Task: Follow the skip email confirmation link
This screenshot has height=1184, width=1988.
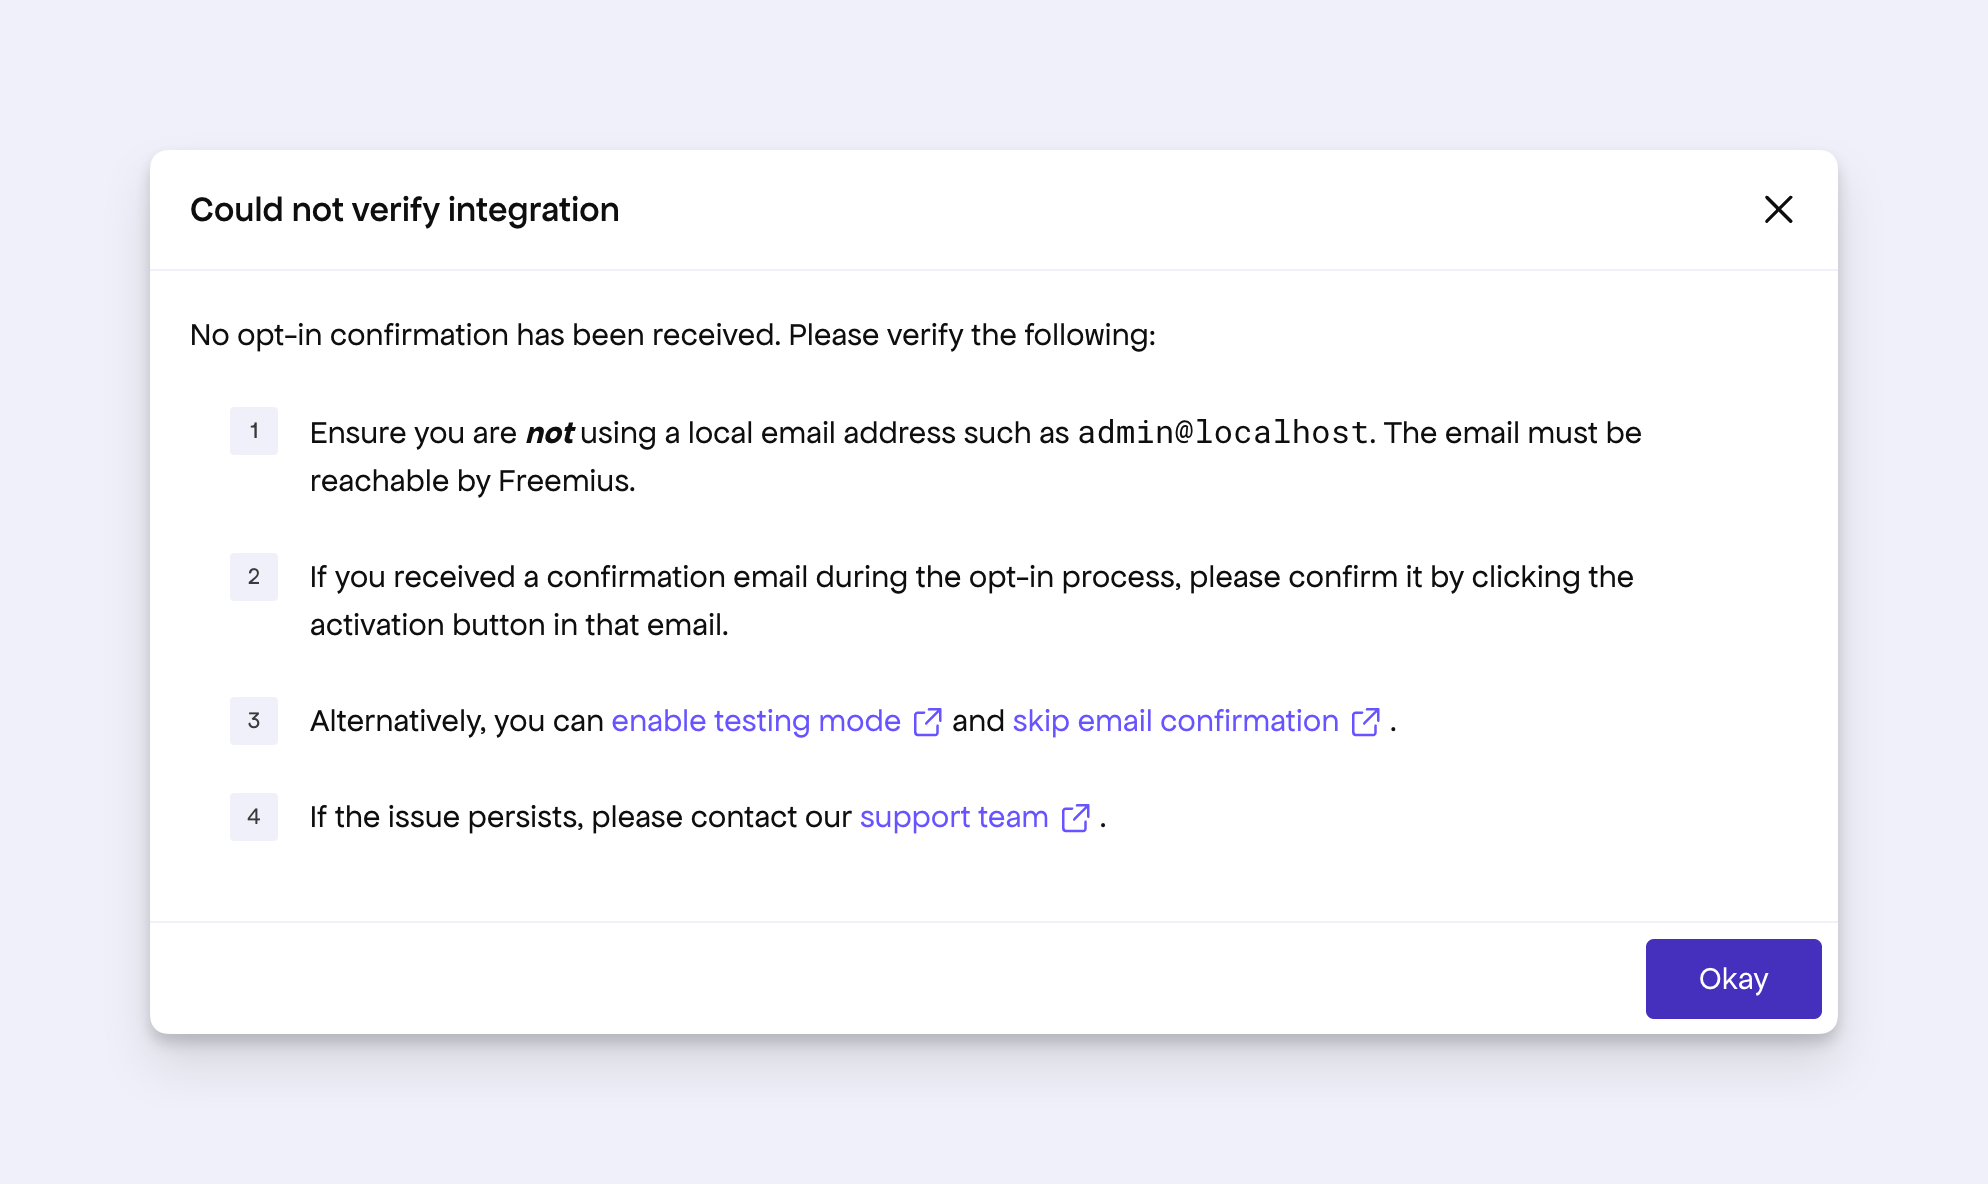Action: [1175, 721]
